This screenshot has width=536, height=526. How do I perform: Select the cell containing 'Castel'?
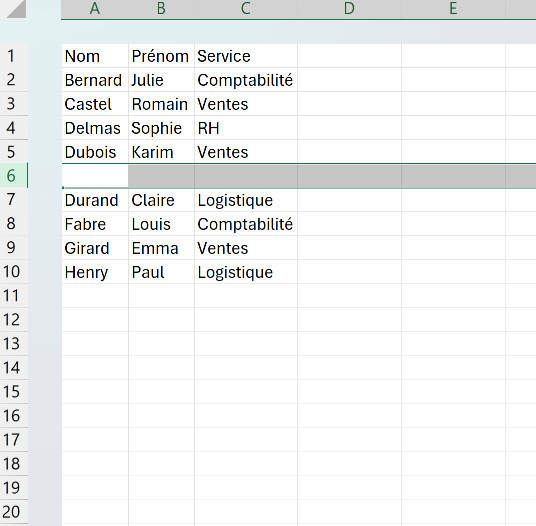click(x=95, y=104)
